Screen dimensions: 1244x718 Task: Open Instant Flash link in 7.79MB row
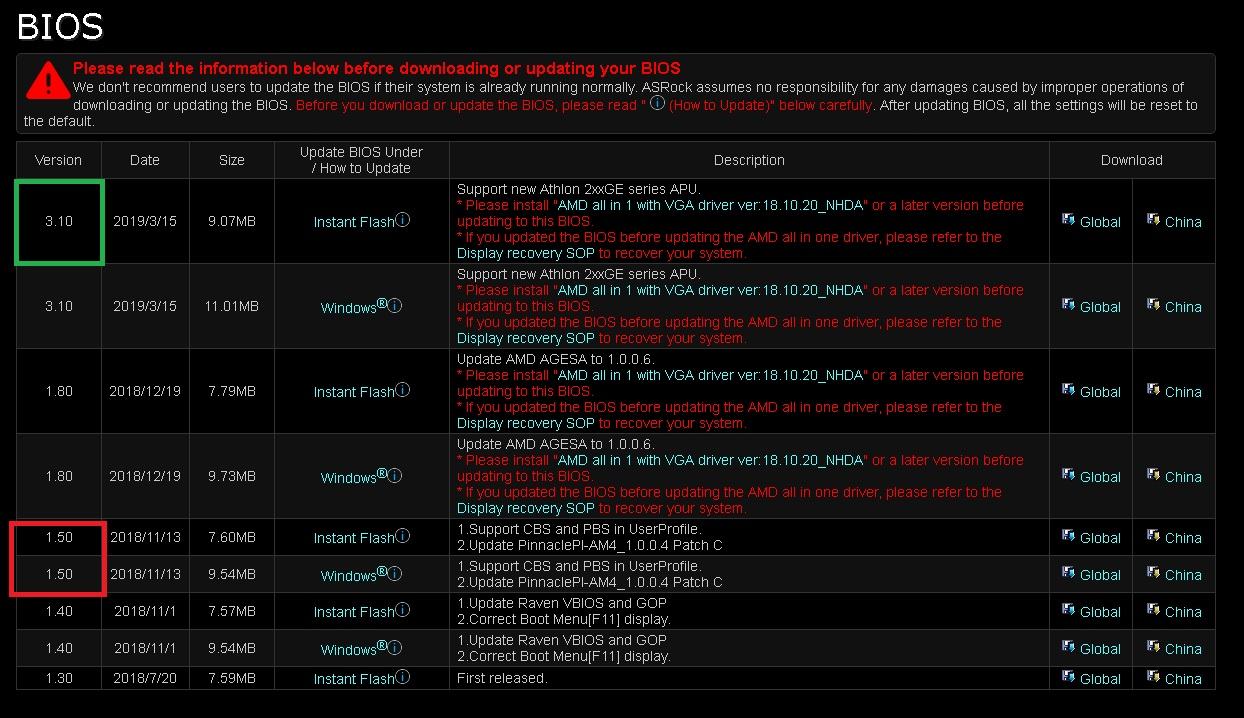point(354,392)
